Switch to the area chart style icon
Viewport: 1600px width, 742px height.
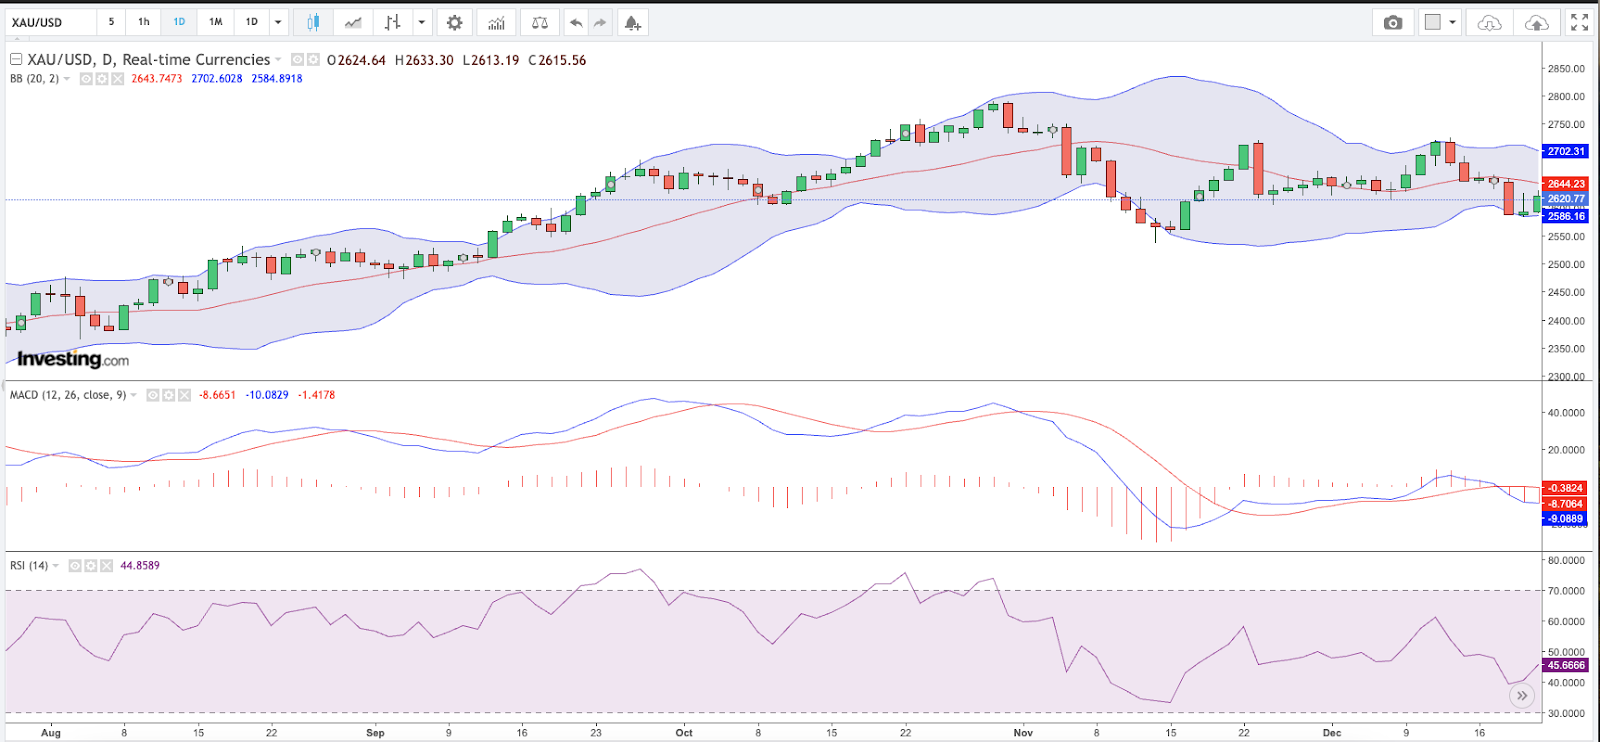click(353, 22)
